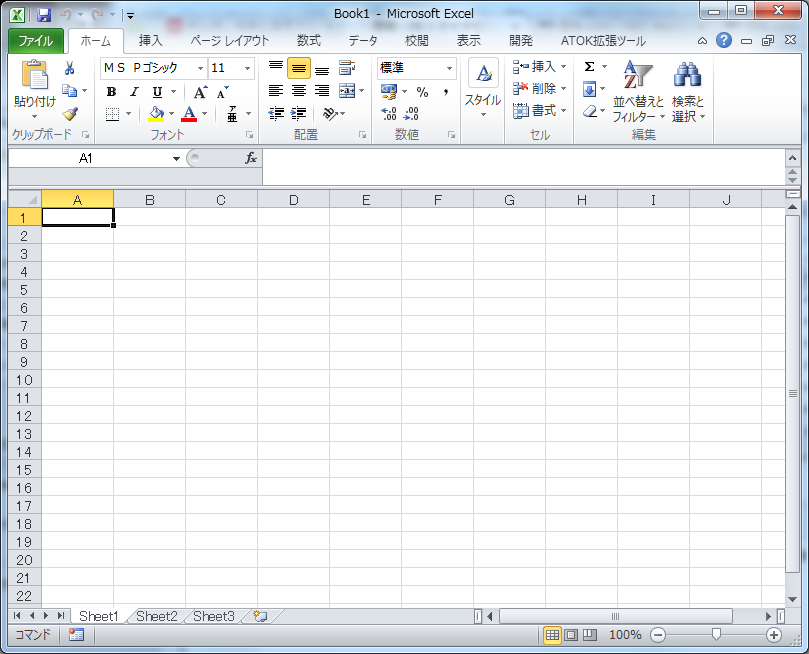Switch to Page Break Preview in status bar
This screenshot has width=809, height=654.
point(589,635)
